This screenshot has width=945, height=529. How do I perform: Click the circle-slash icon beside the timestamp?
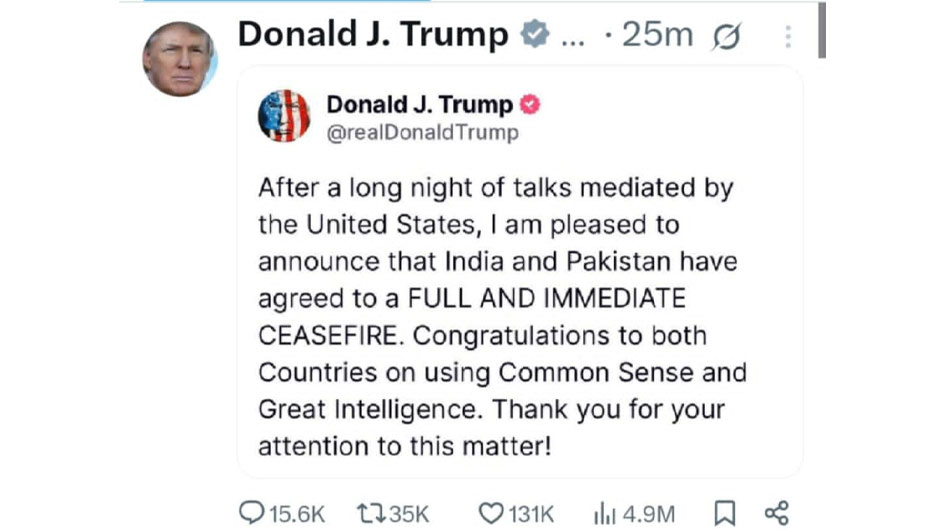click(x=727, y=37)
